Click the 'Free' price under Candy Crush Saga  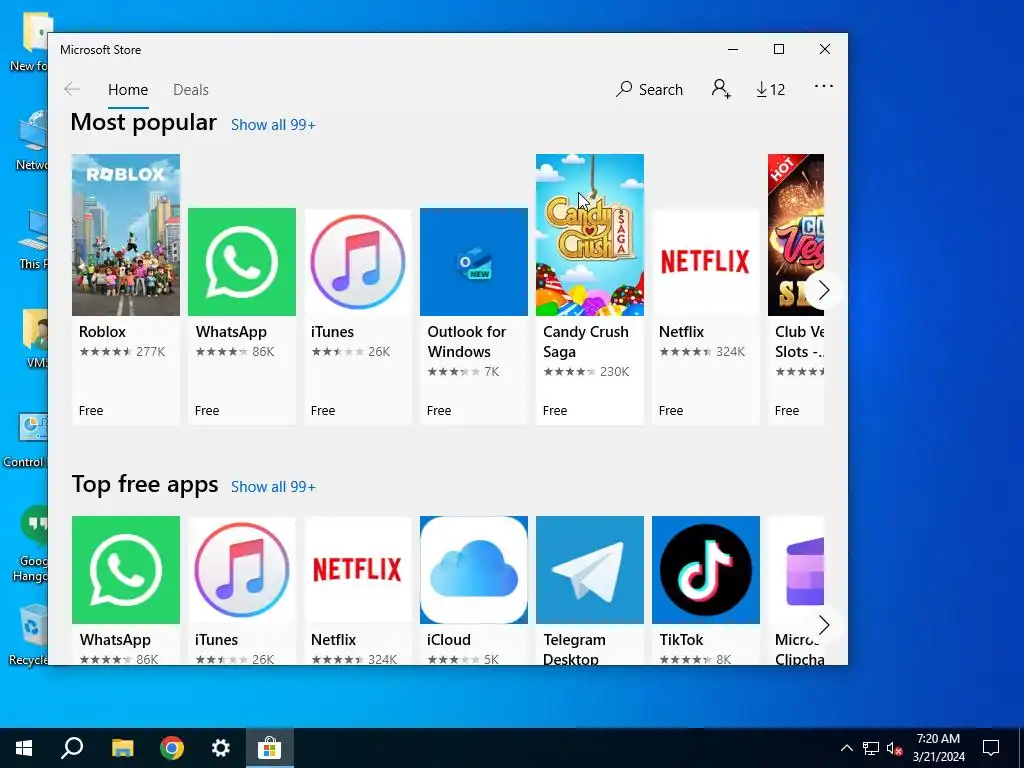coord(554,411)
